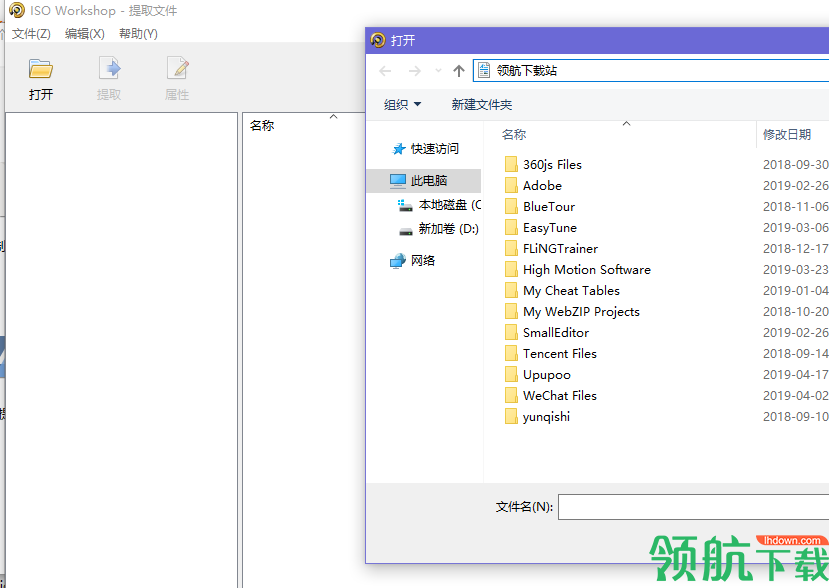Select the SmallEditor folder name

coord(556,333)
